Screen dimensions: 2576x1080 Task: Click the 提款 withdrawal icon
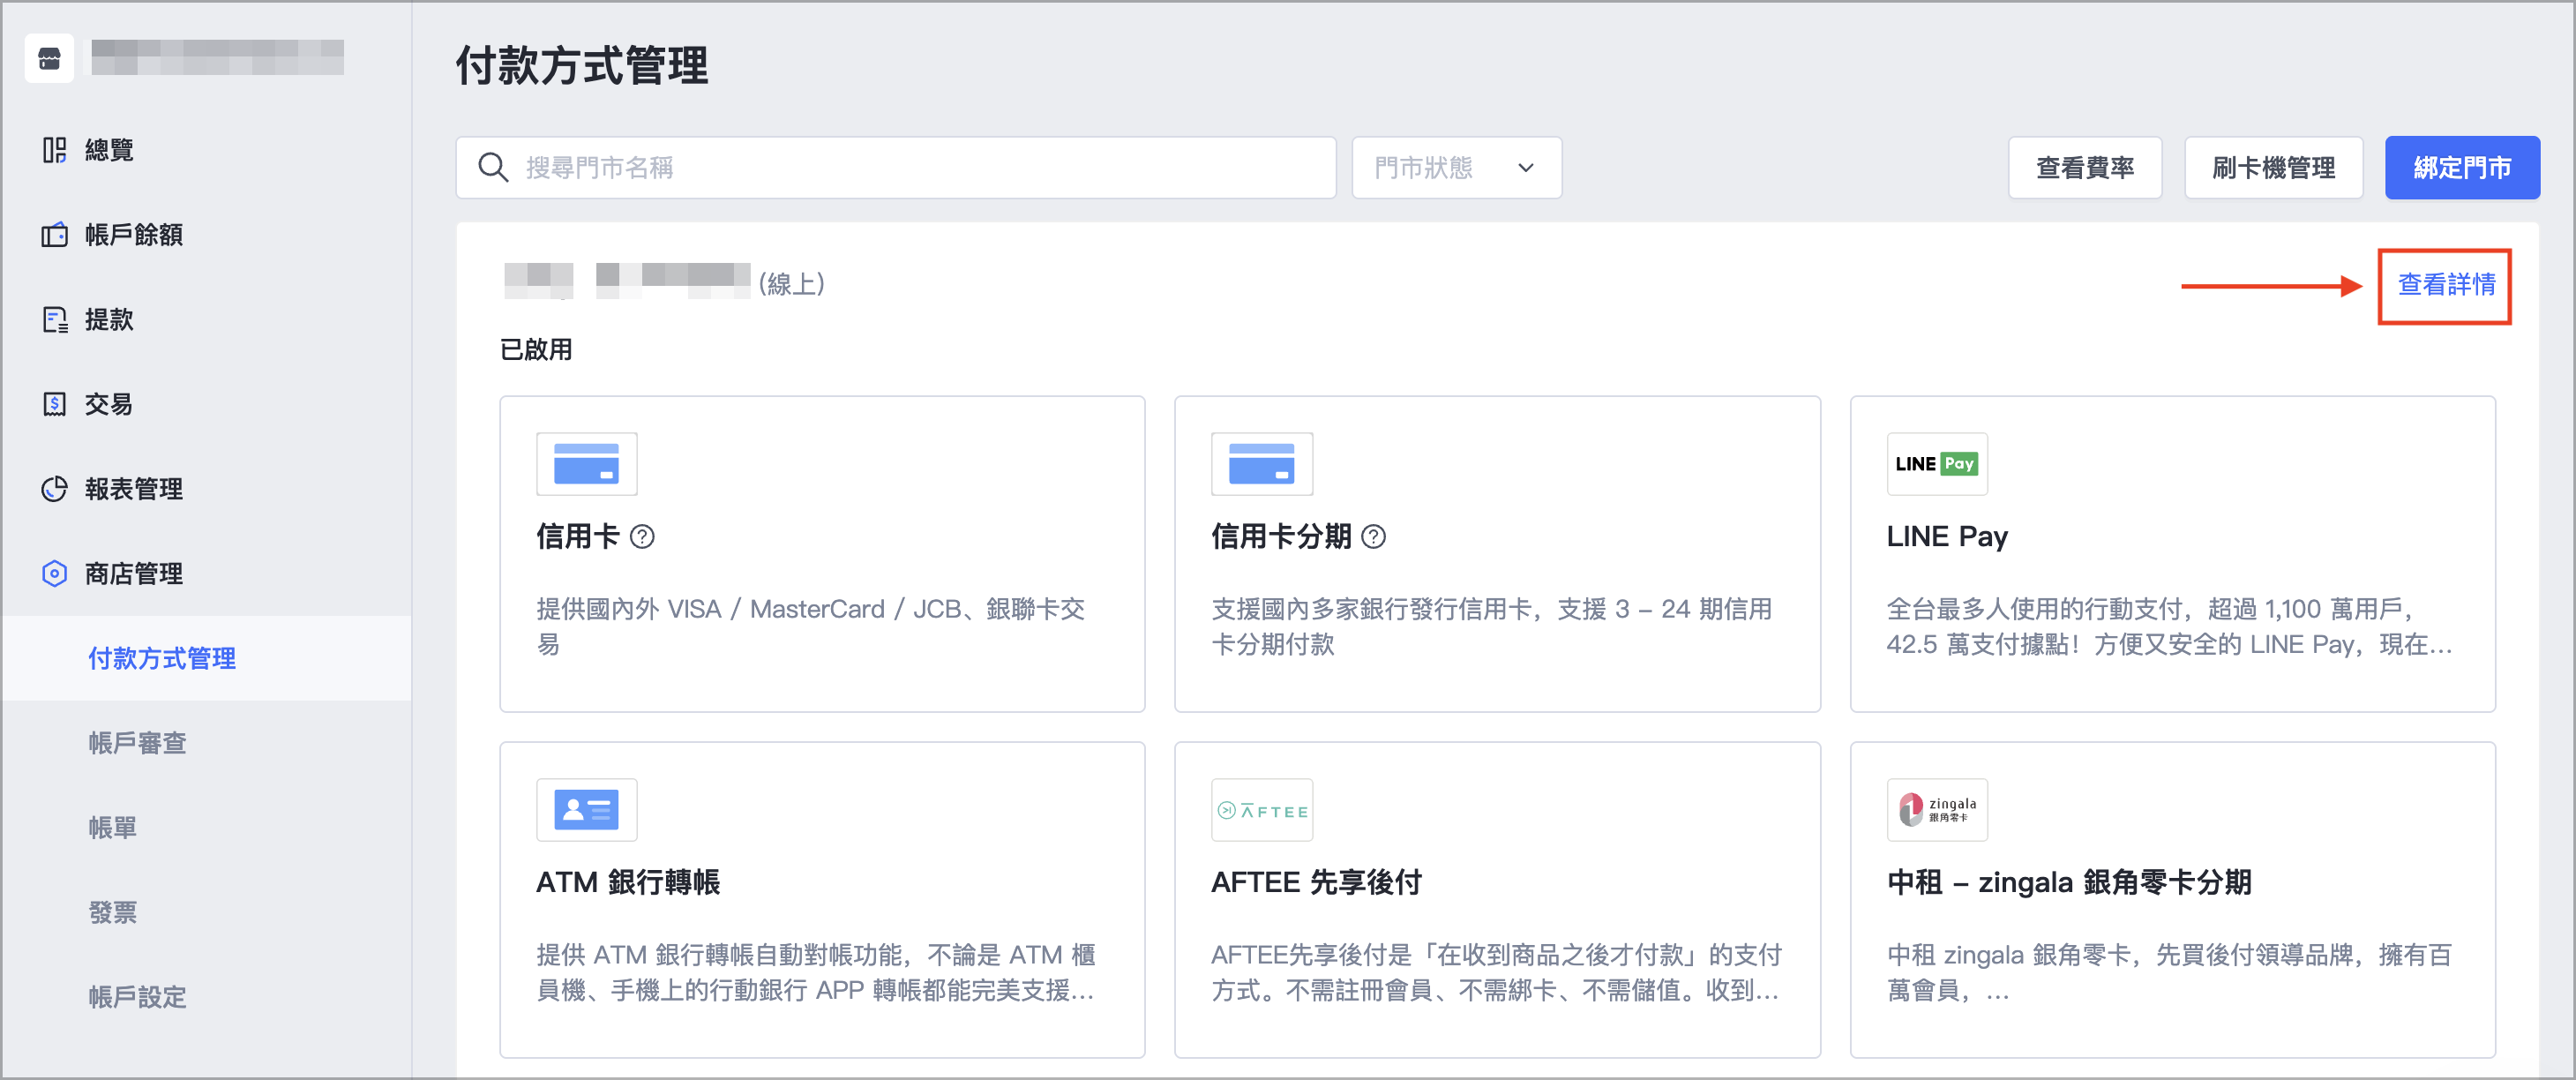(x=54, y=320)
